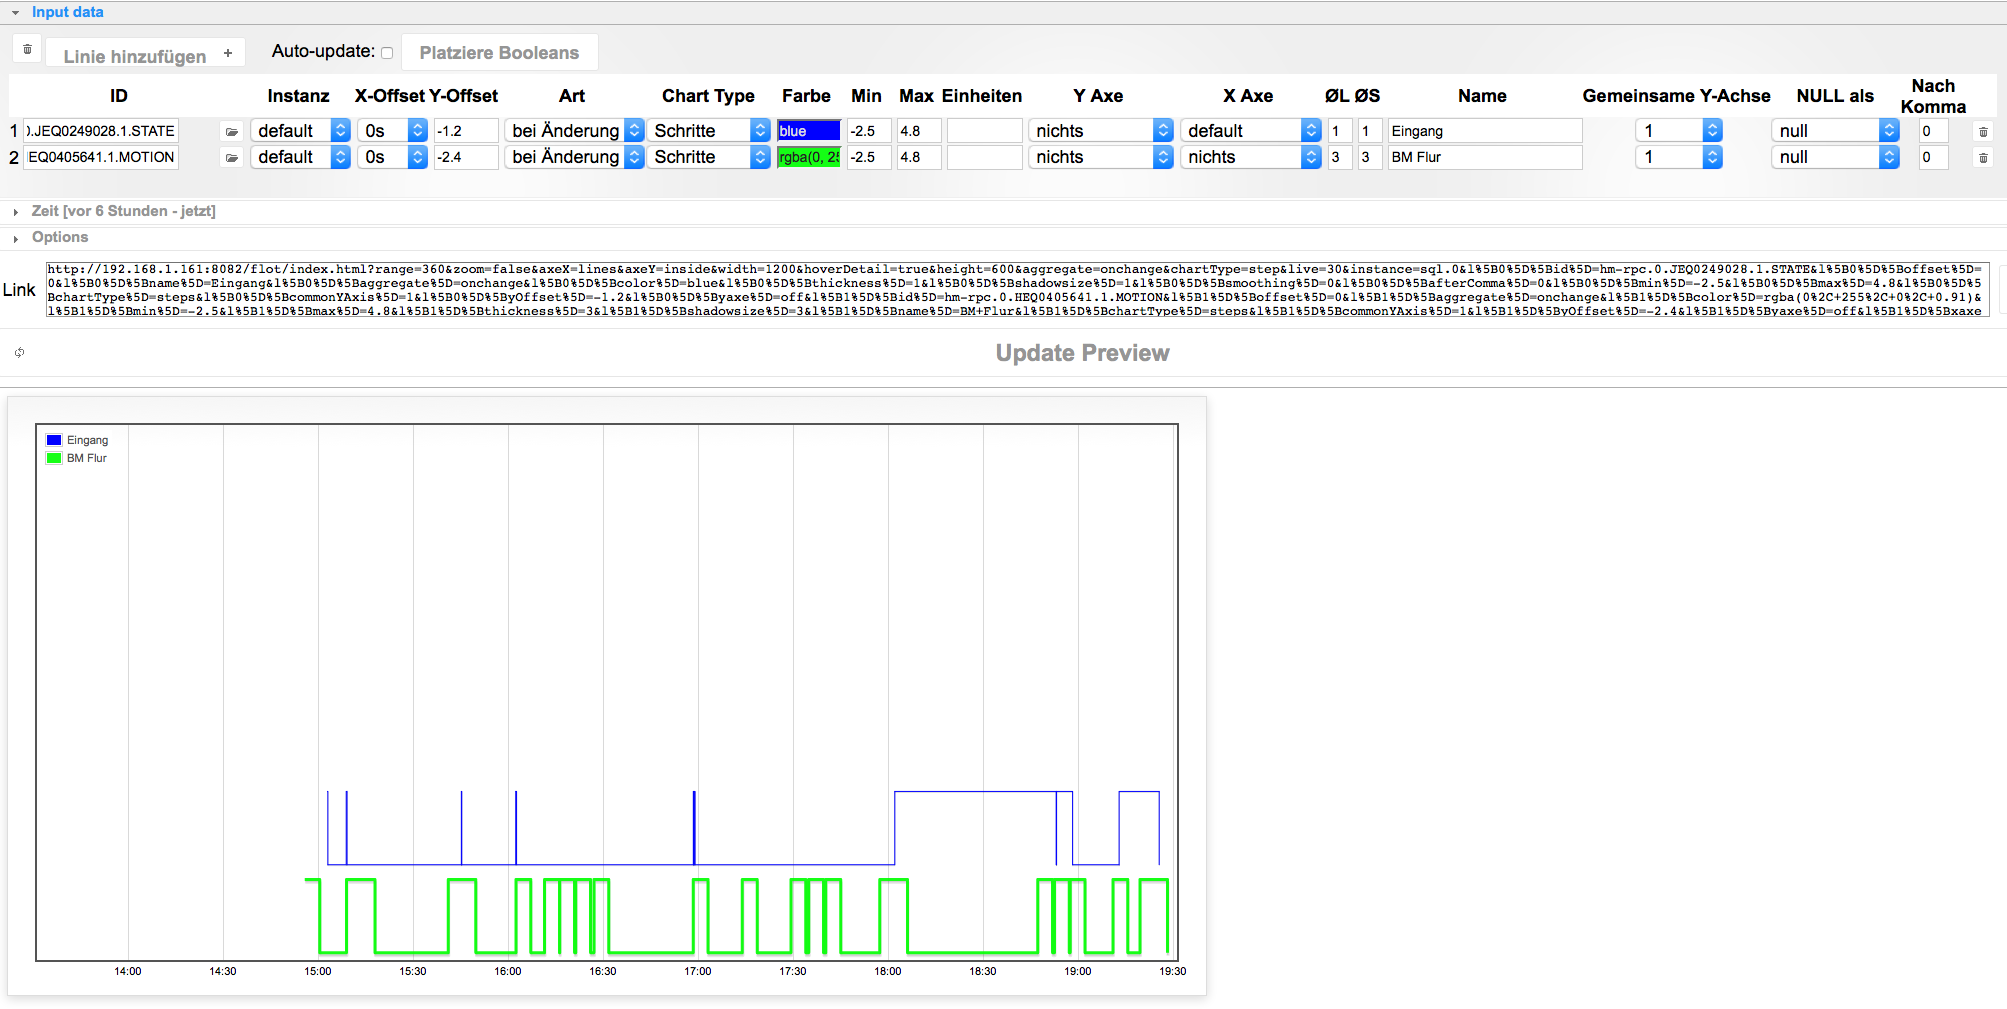
Task: Click the blue Eingang legend swatch
Action: [54, 440]
